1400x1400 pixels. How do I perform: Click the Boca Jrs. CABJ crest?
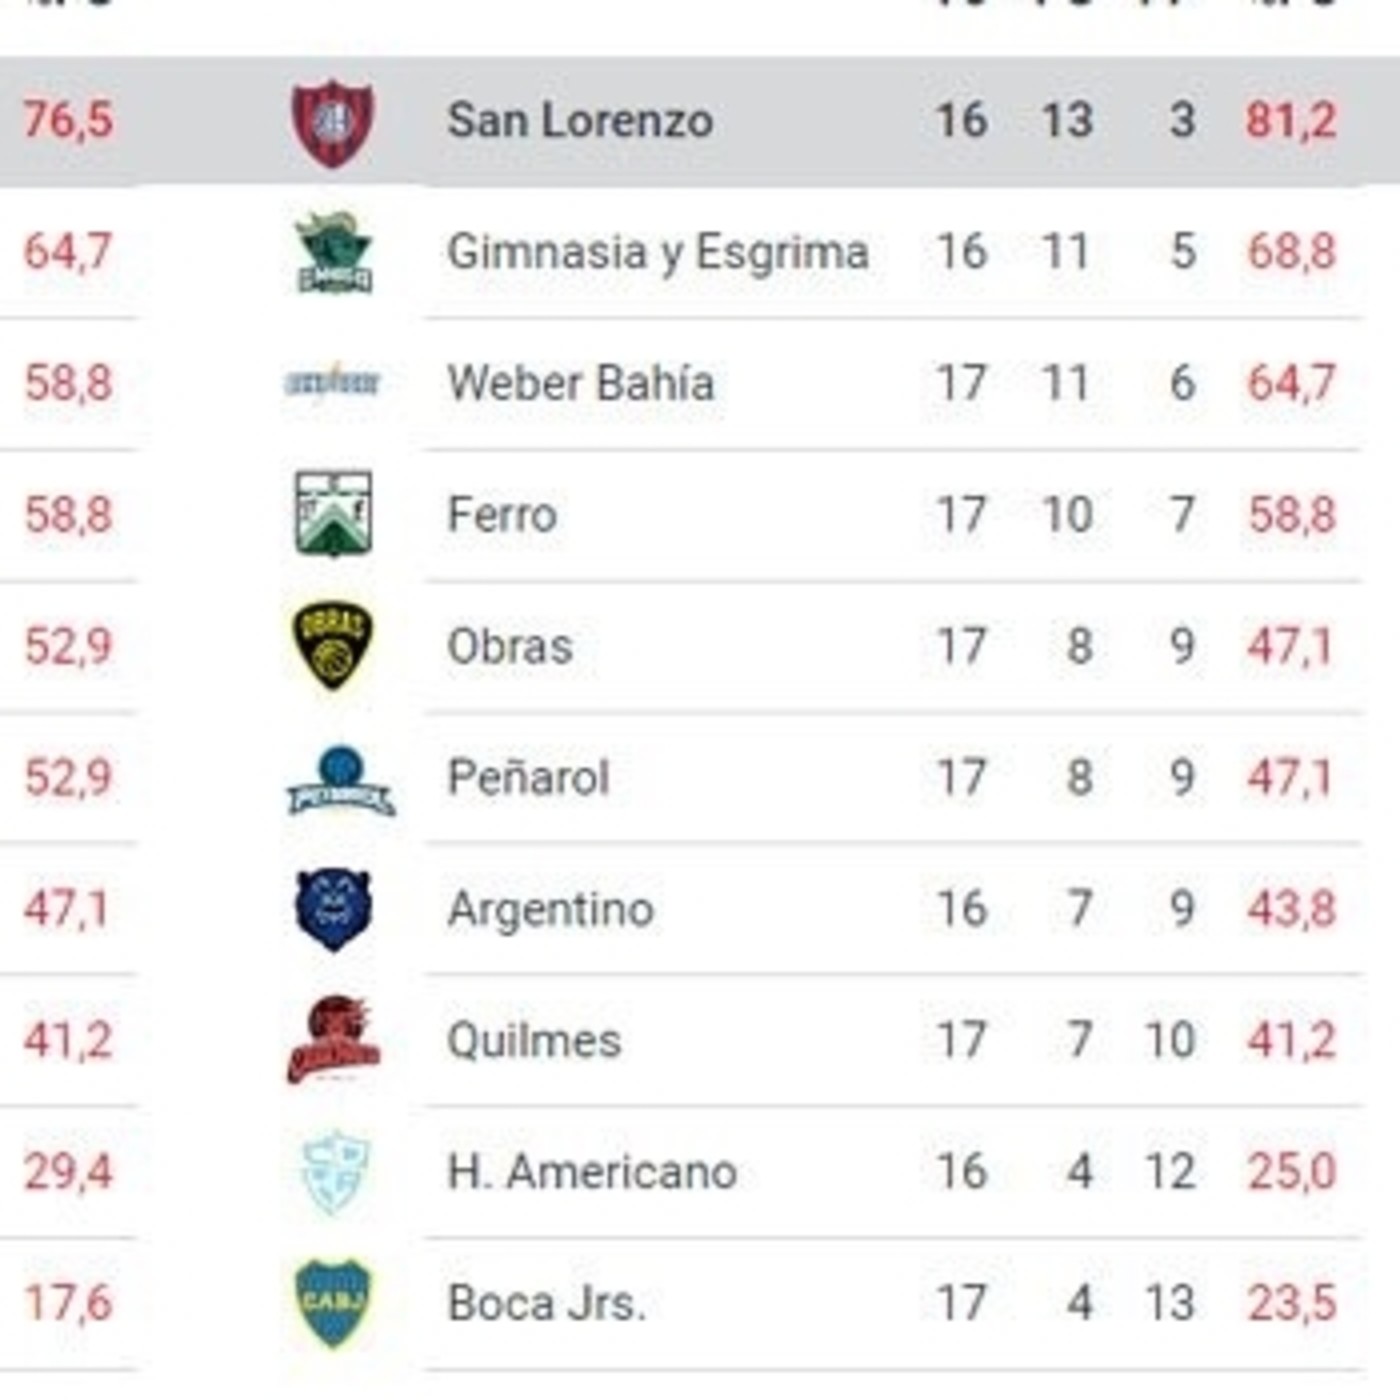click(334, 1303)
